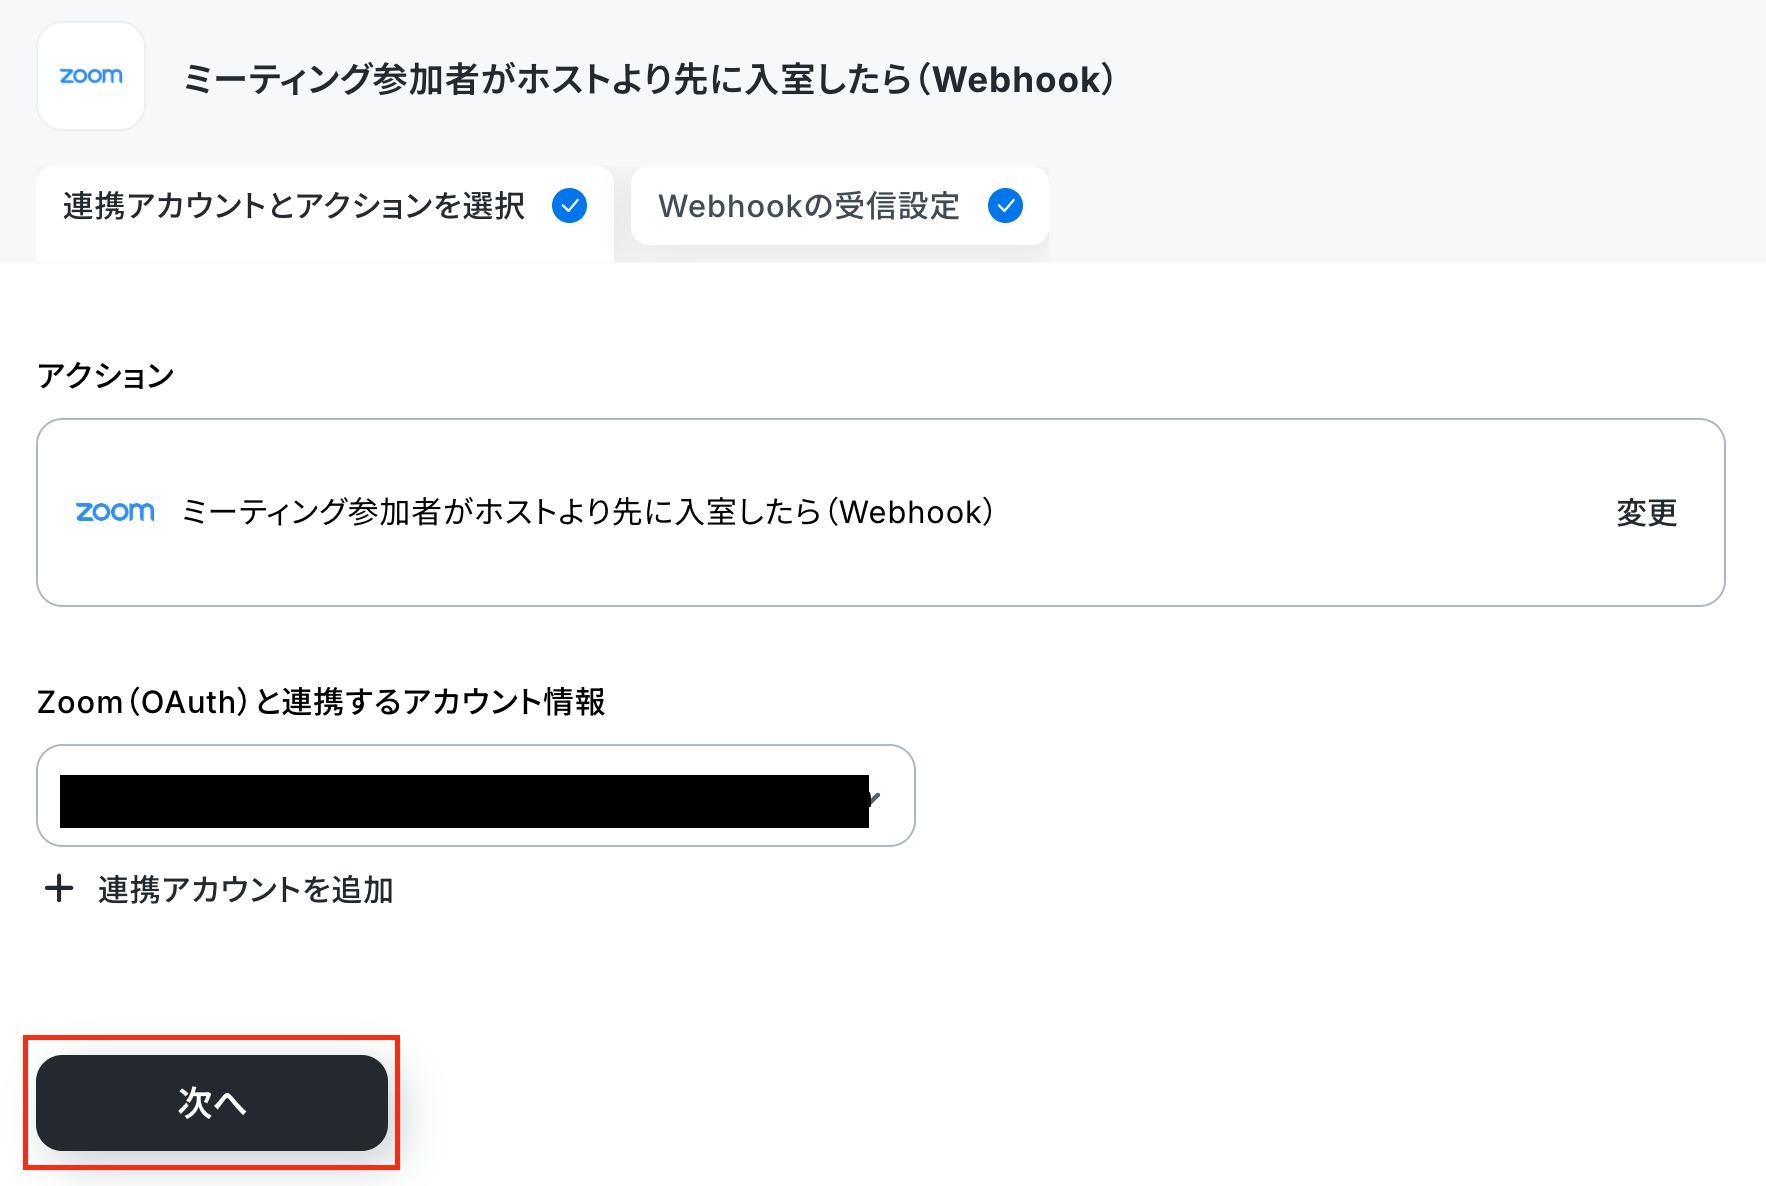The width and height of the screenshot is (1766, 1186).
Task: Select the action box showing ミーティング参加者 Webhook
Action: tap(881, 512)
